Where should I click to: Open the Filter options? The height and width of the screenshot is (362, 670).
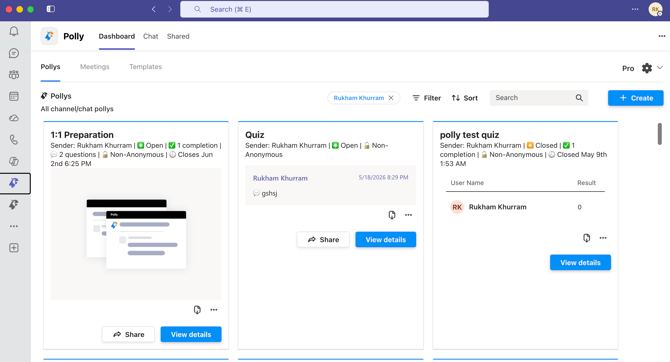coord(426,98)
